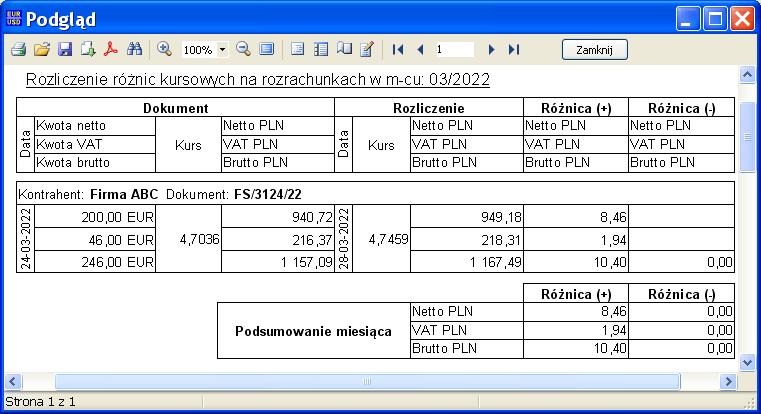Go to the next page
The image size is (761, 414).
click(x=491, y=49)
